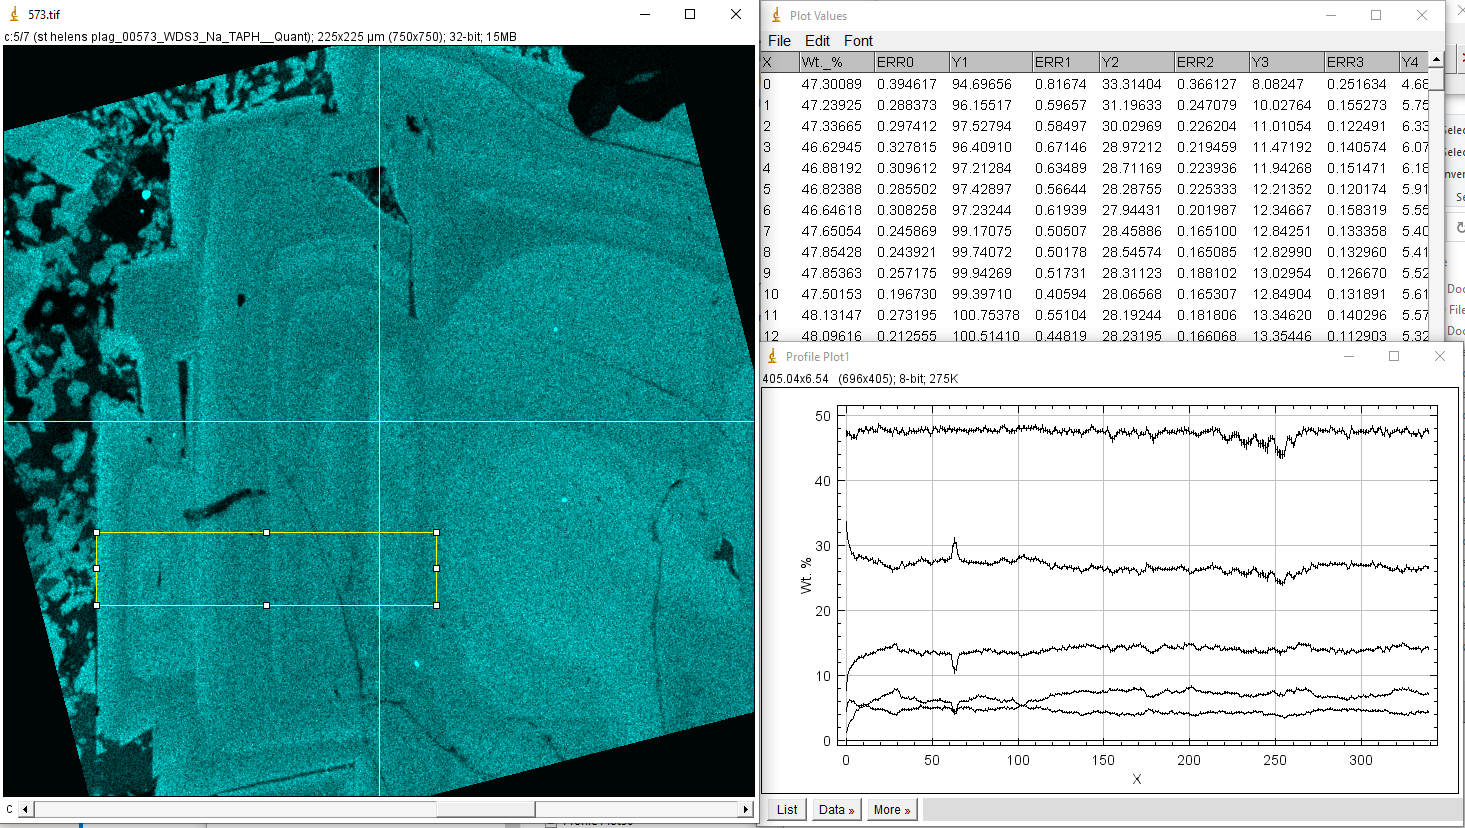The image size is (1465, 828).
Task: Click the channel scrollbar left arrow
Action: coord(25,809)
